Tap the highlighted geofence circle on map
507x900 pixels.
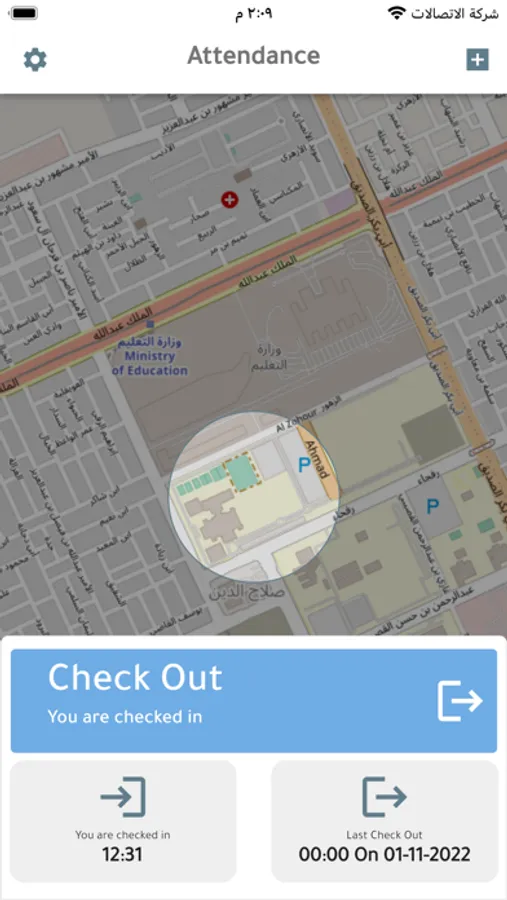253,497
